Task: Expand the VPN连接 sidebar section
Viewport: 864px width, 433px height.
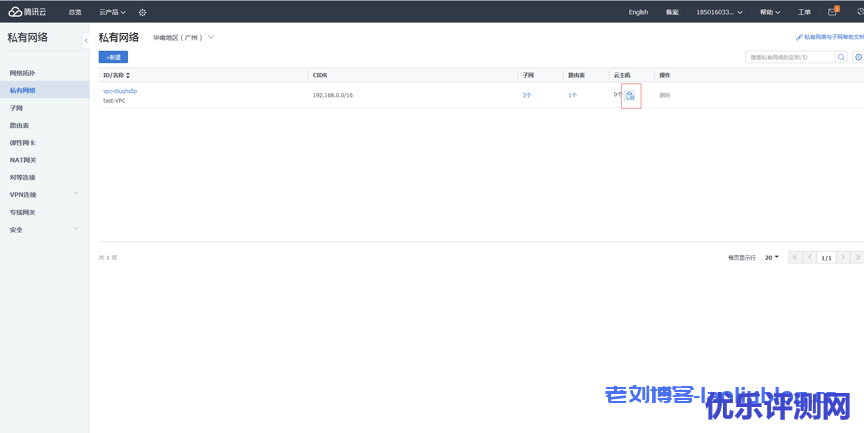Action: (x=75, y=194)
